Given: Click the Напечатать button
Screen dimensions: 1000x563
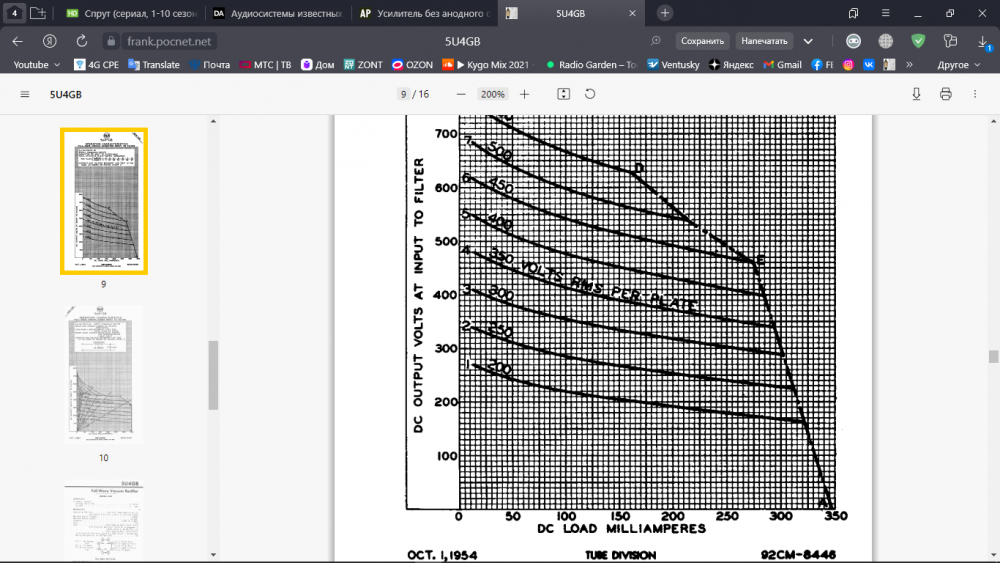Looking at the screenshot, I should click(x=765, y=41).
